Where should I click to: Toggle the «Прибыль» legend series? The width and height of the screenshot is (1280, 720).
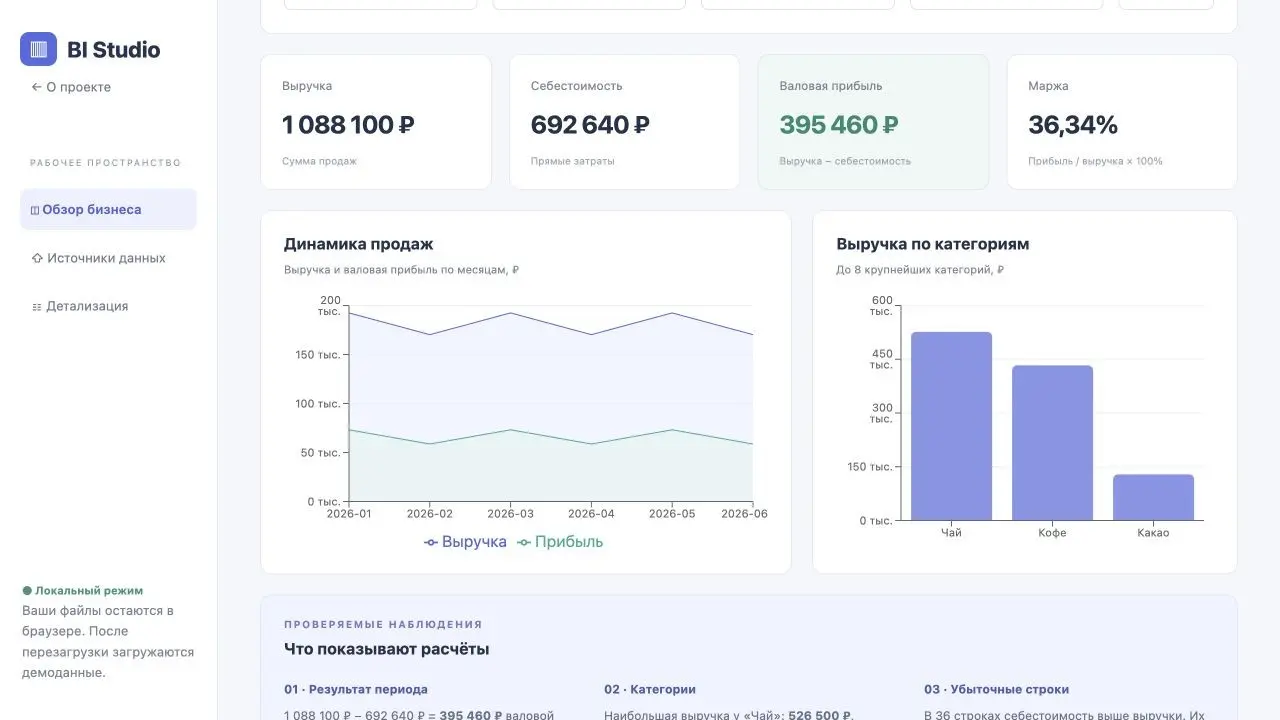click(x=560, y=542)
